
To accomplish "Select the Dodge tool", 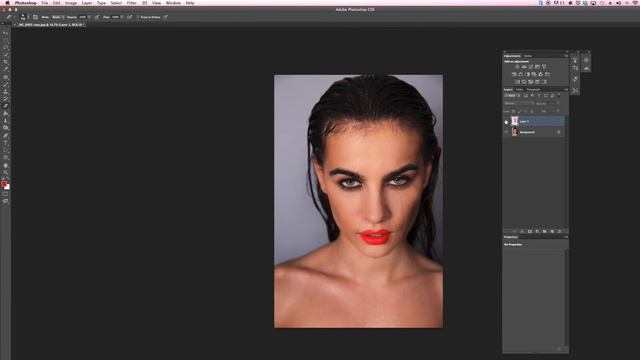I will point(6,128).
